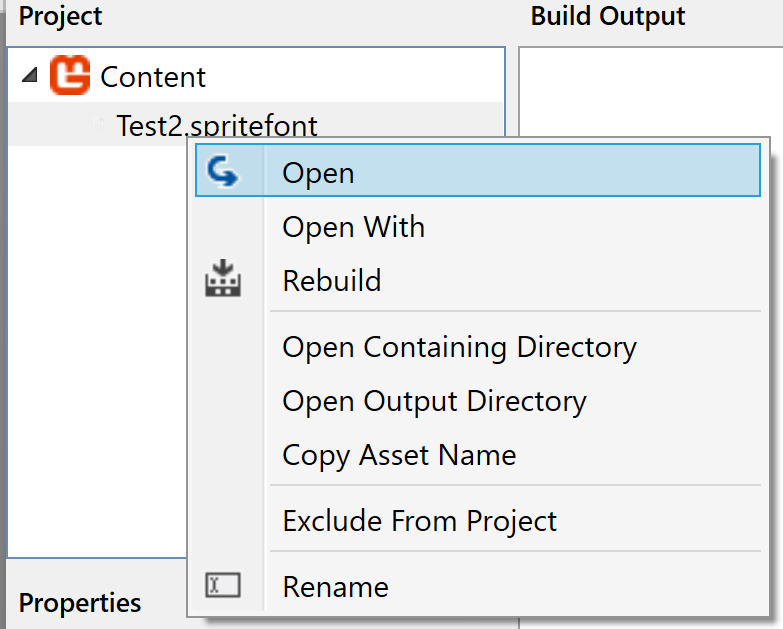Choose Open With from the context menu

353,227
